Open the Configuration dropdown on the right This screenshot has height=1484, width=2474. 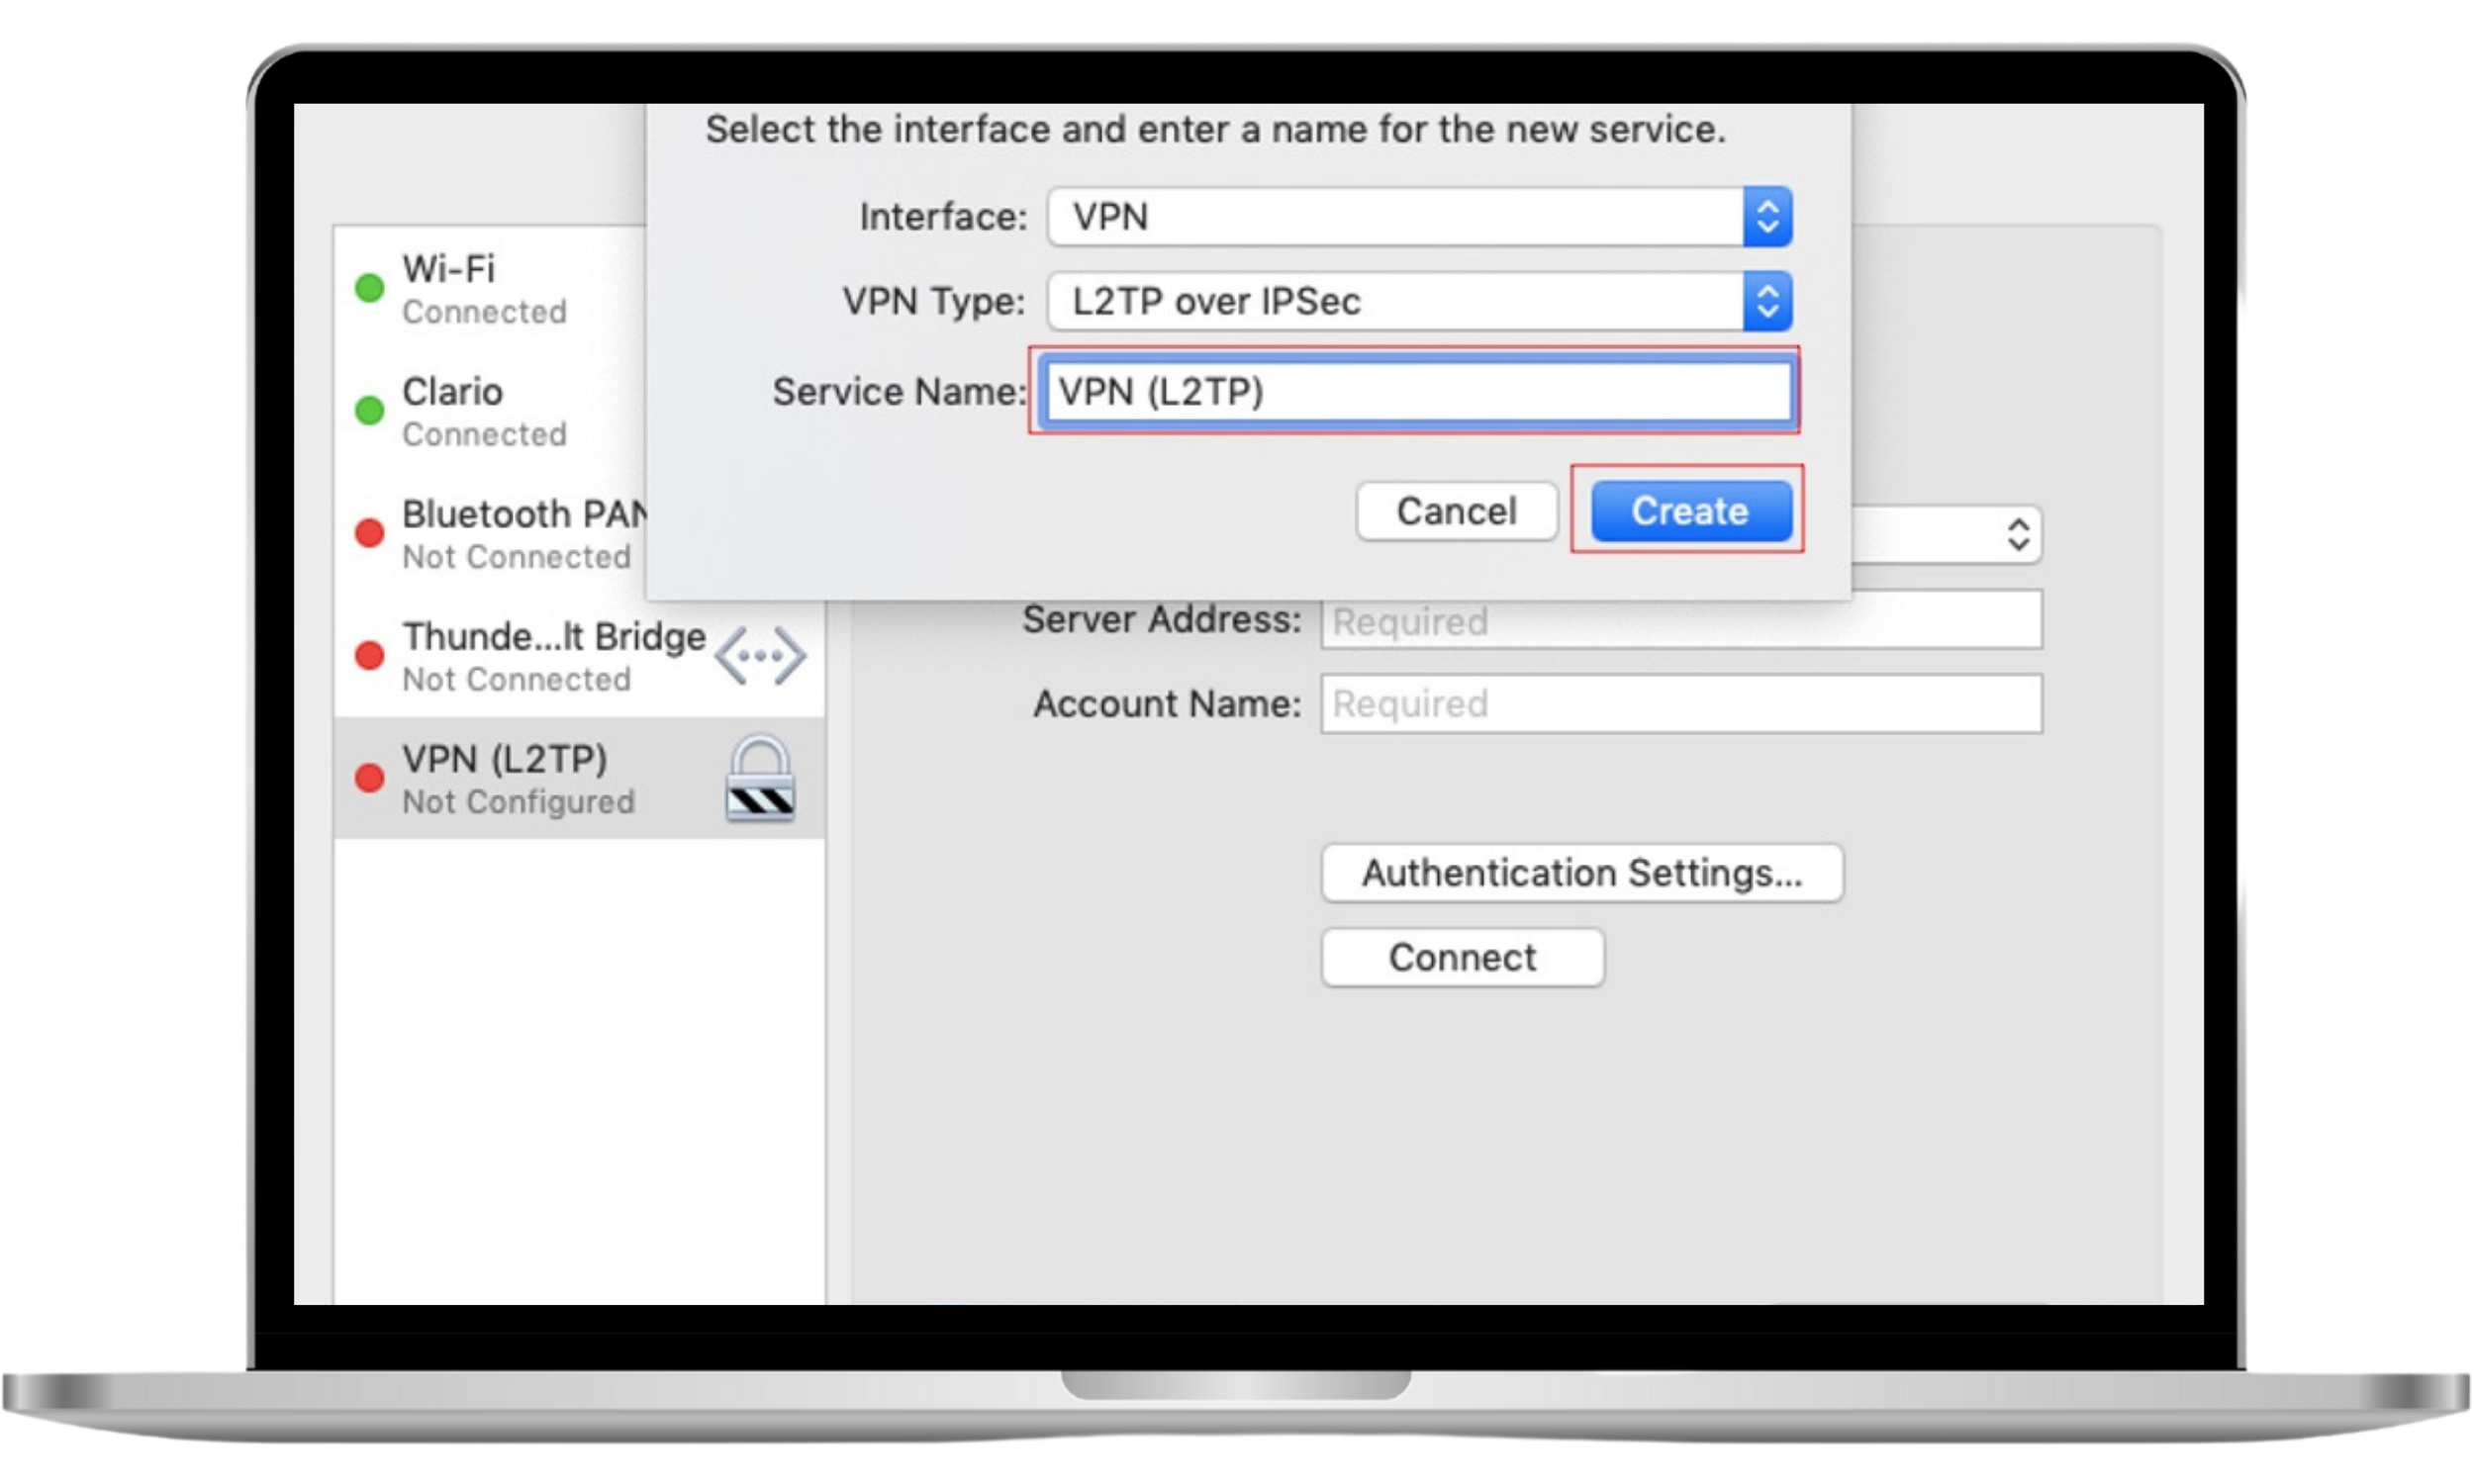click(x=2018, y=537)
